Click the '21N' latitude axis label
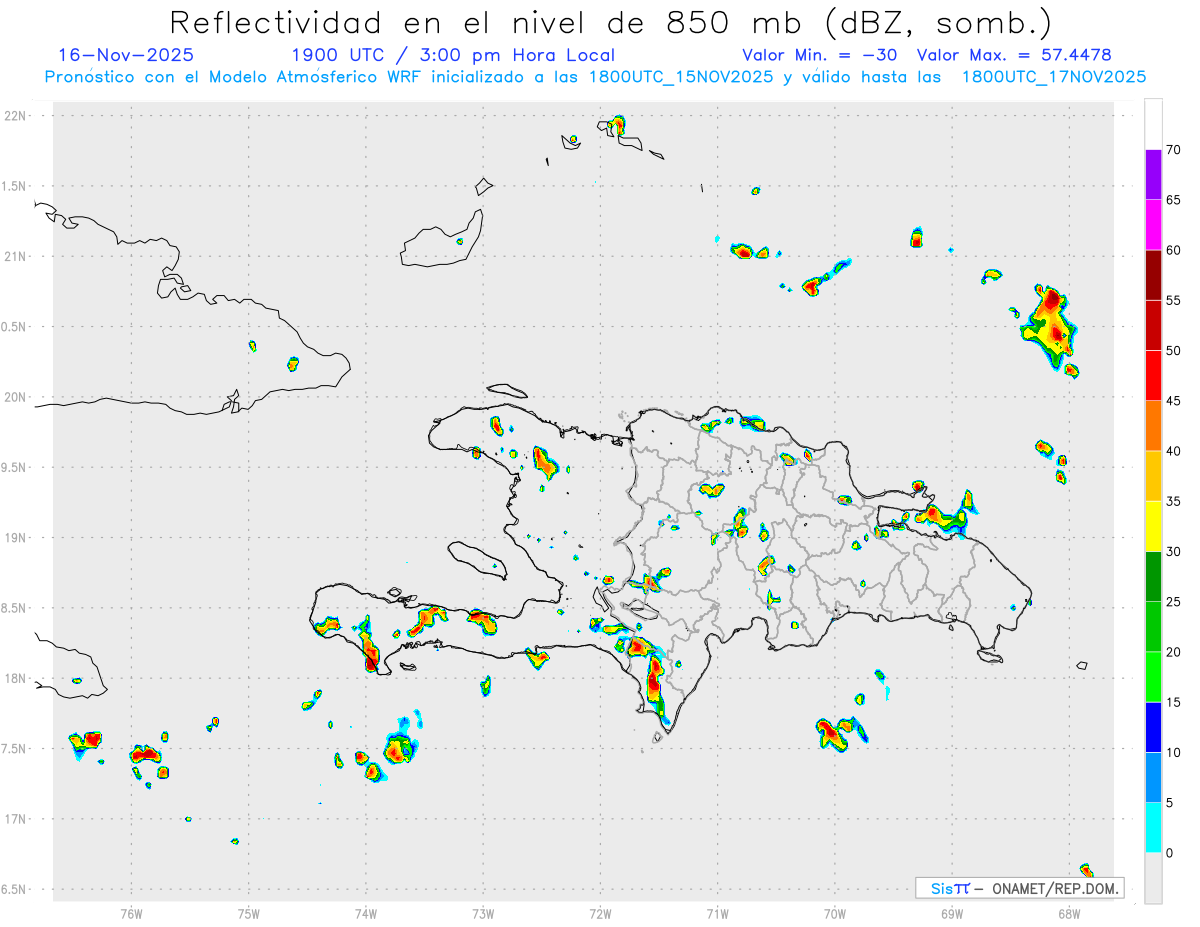 click(x=17, y=256)
